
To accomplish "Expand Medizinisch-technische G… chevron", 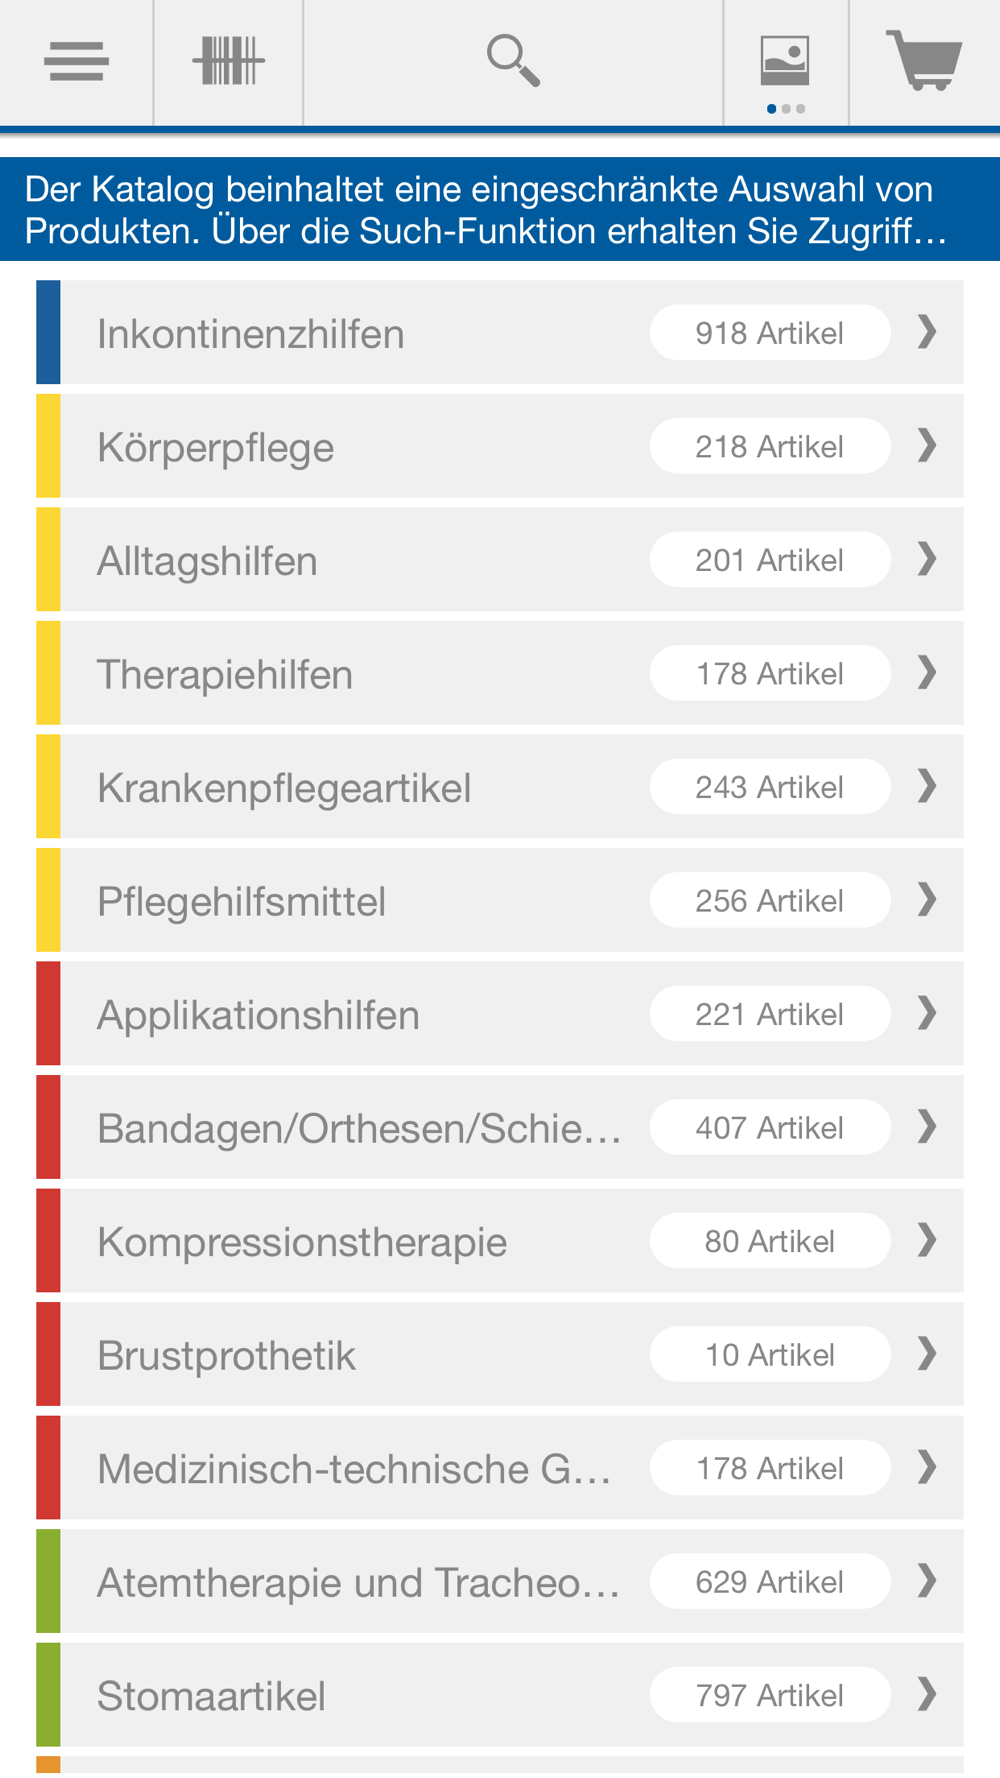I will click(927, 1467).
